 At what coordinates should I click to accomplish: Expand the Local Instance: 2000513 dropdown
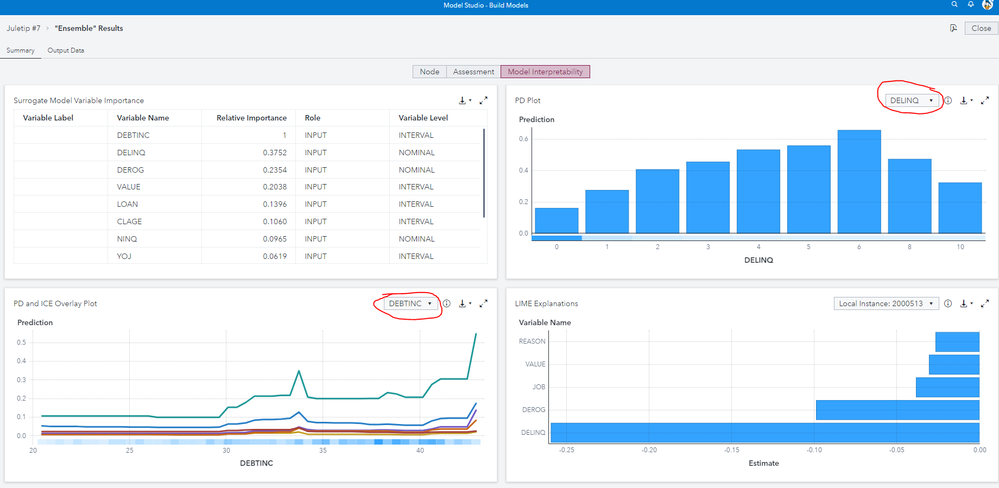click(885, 303)
